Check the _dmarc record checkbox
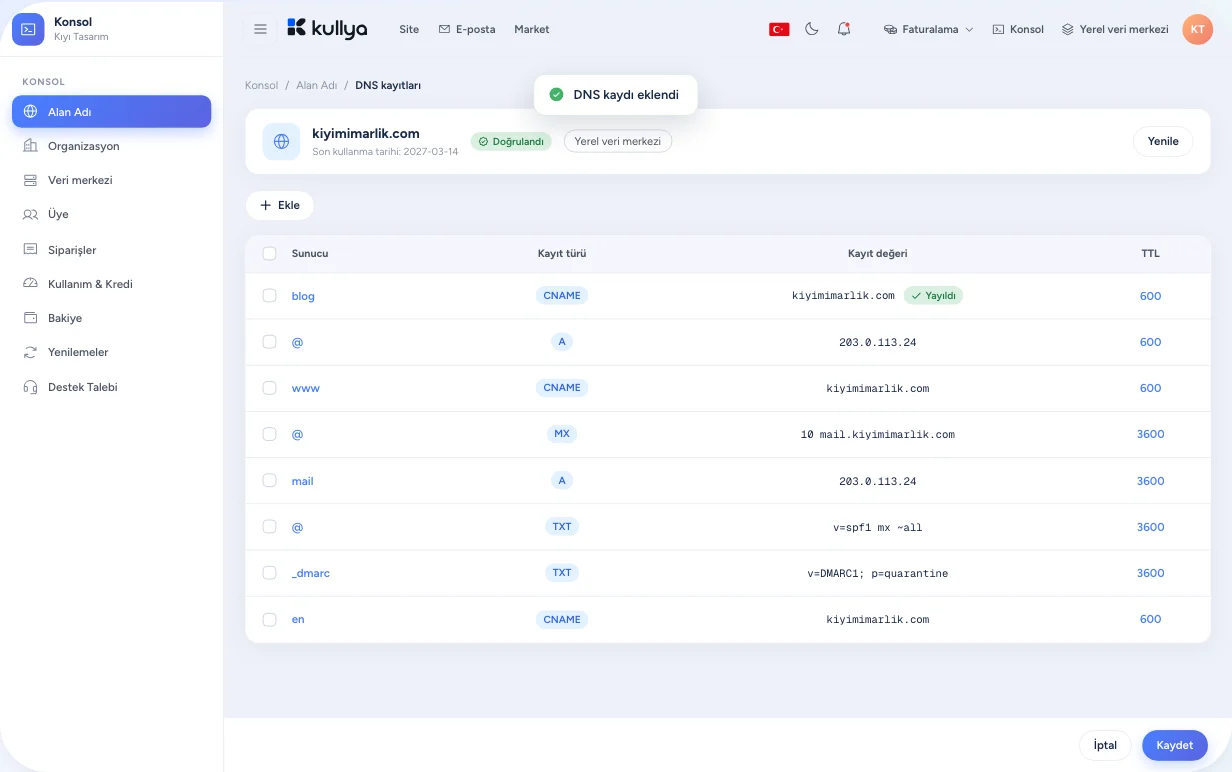1232x772 pixels. pyautogui.click(x=269, y=573)
